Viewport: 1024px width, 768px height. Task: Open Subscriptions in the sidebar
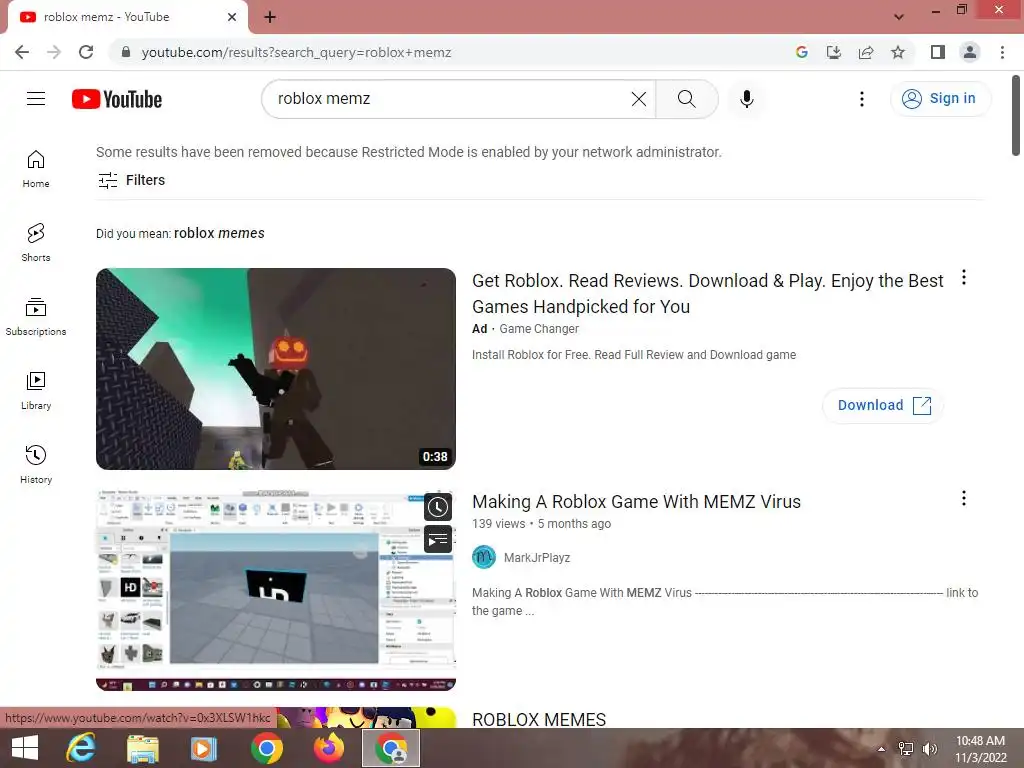(36, 317)
